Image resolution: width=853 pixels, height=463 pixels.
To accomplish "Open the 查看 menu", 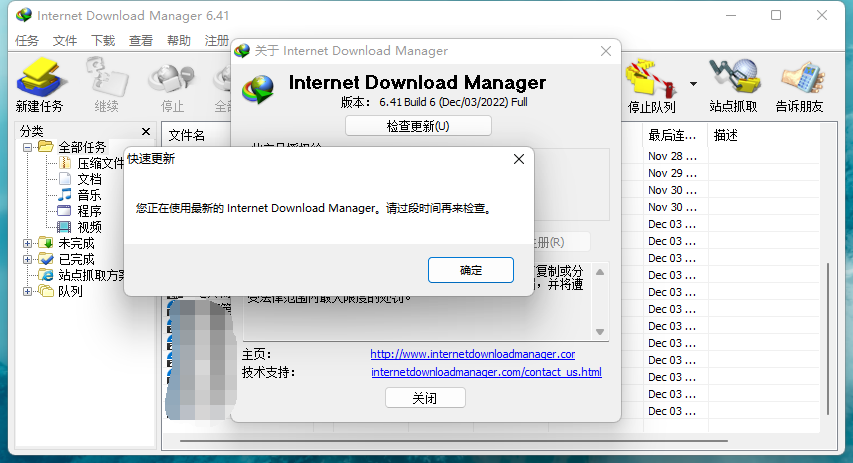I will pyautogui.click(x=141, y=41).
